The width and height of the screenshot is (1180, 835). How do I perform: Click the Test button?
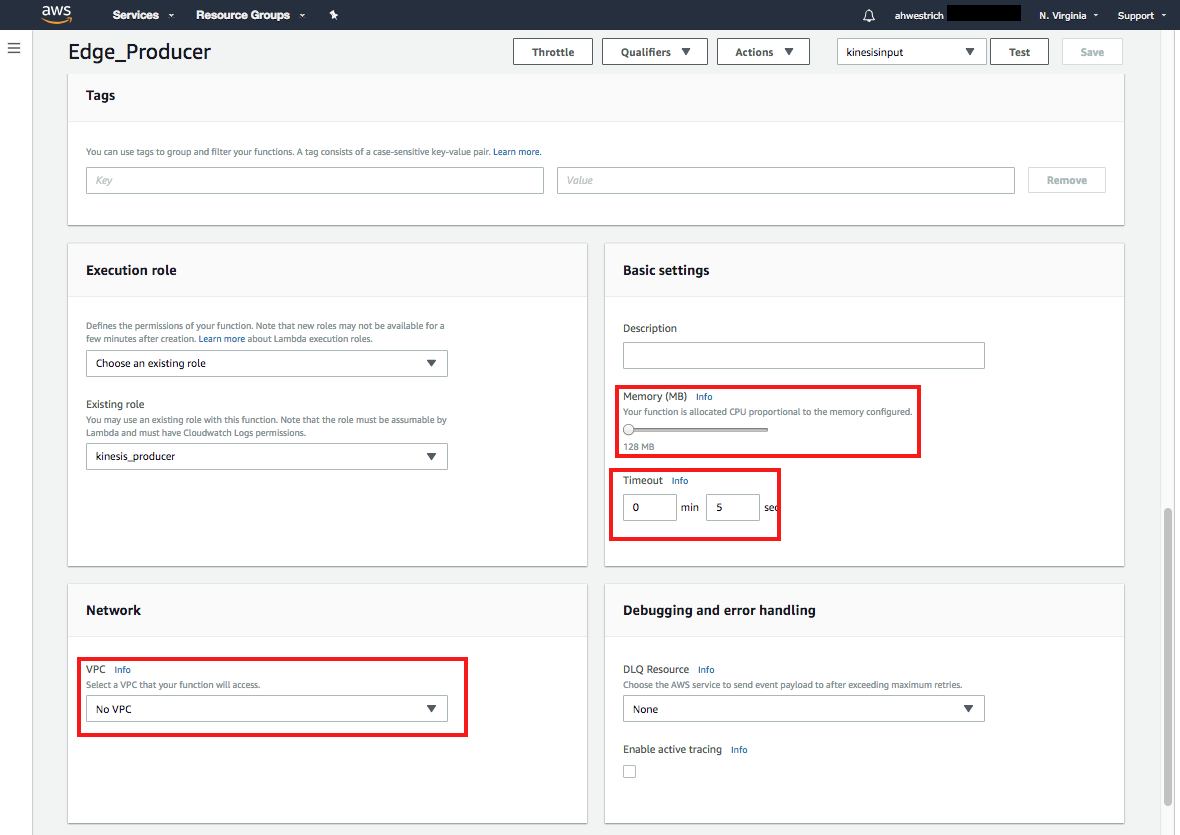click(1019, 52)
